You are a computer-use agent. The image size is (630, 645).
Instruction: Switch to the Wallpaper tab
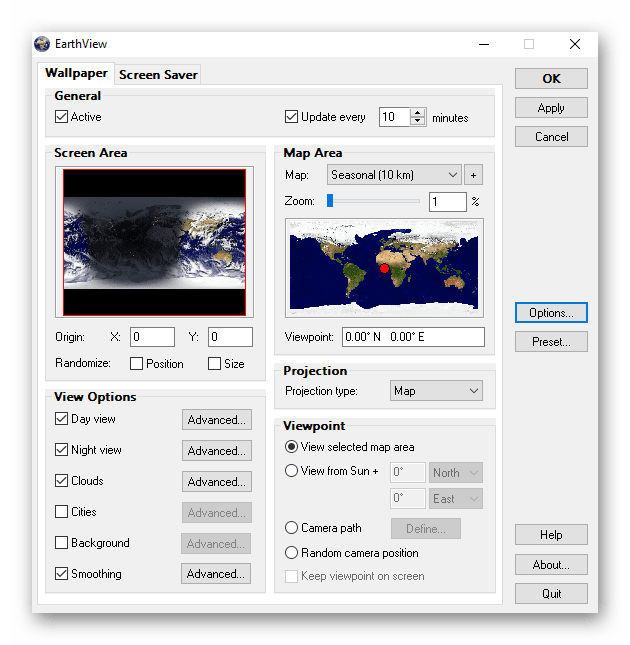(76, 73)
